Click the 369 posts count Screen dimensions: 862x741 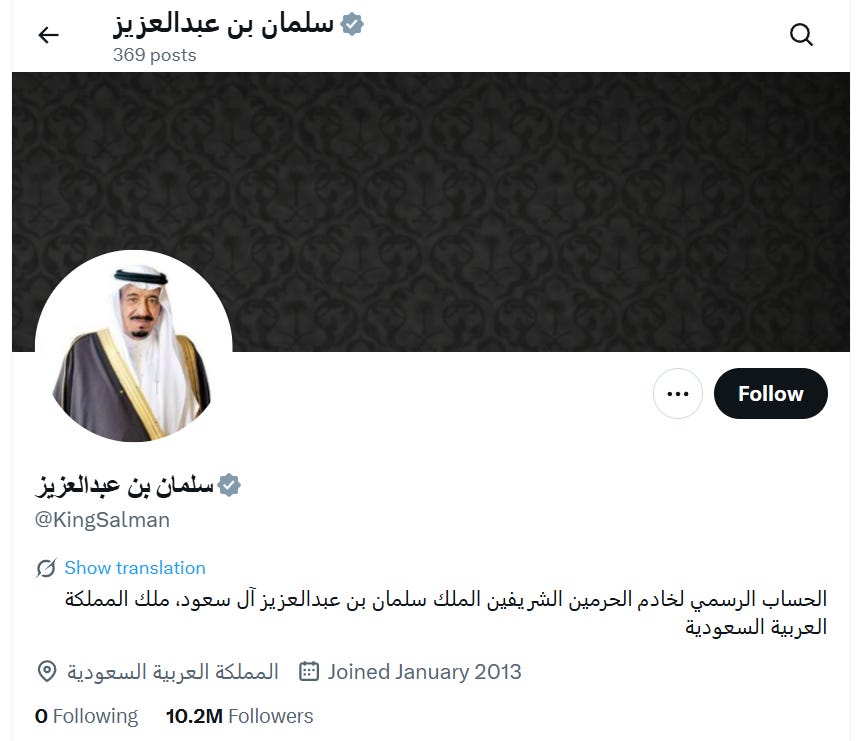point(154,55)
